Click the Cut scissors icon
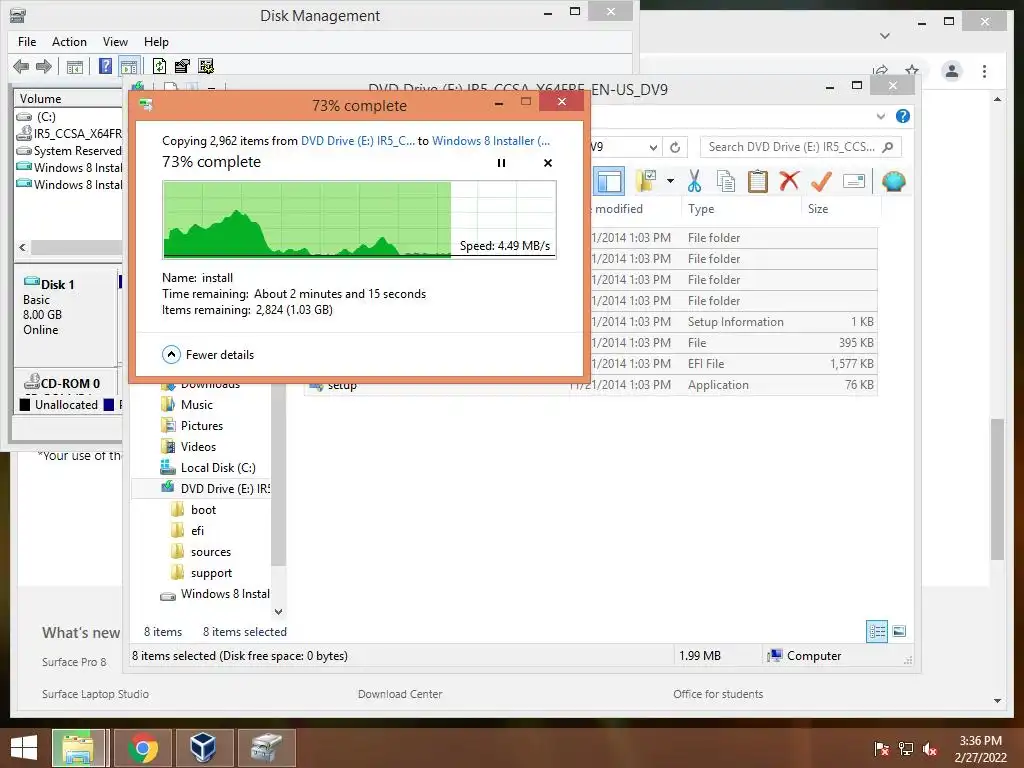This screenshot has width=1024, height=768. click(694, 181)
